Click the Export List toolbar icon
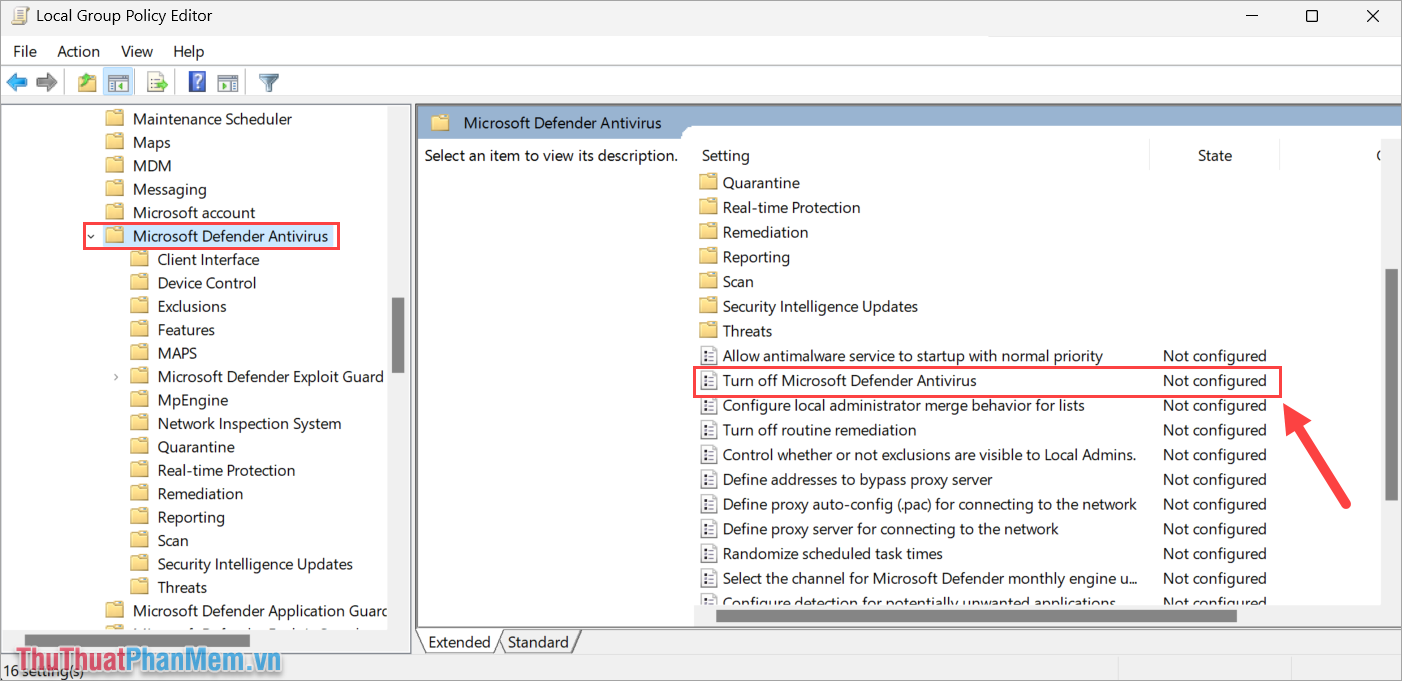The width and height of the screenshot is (1402, 681). tap(156, 81)
